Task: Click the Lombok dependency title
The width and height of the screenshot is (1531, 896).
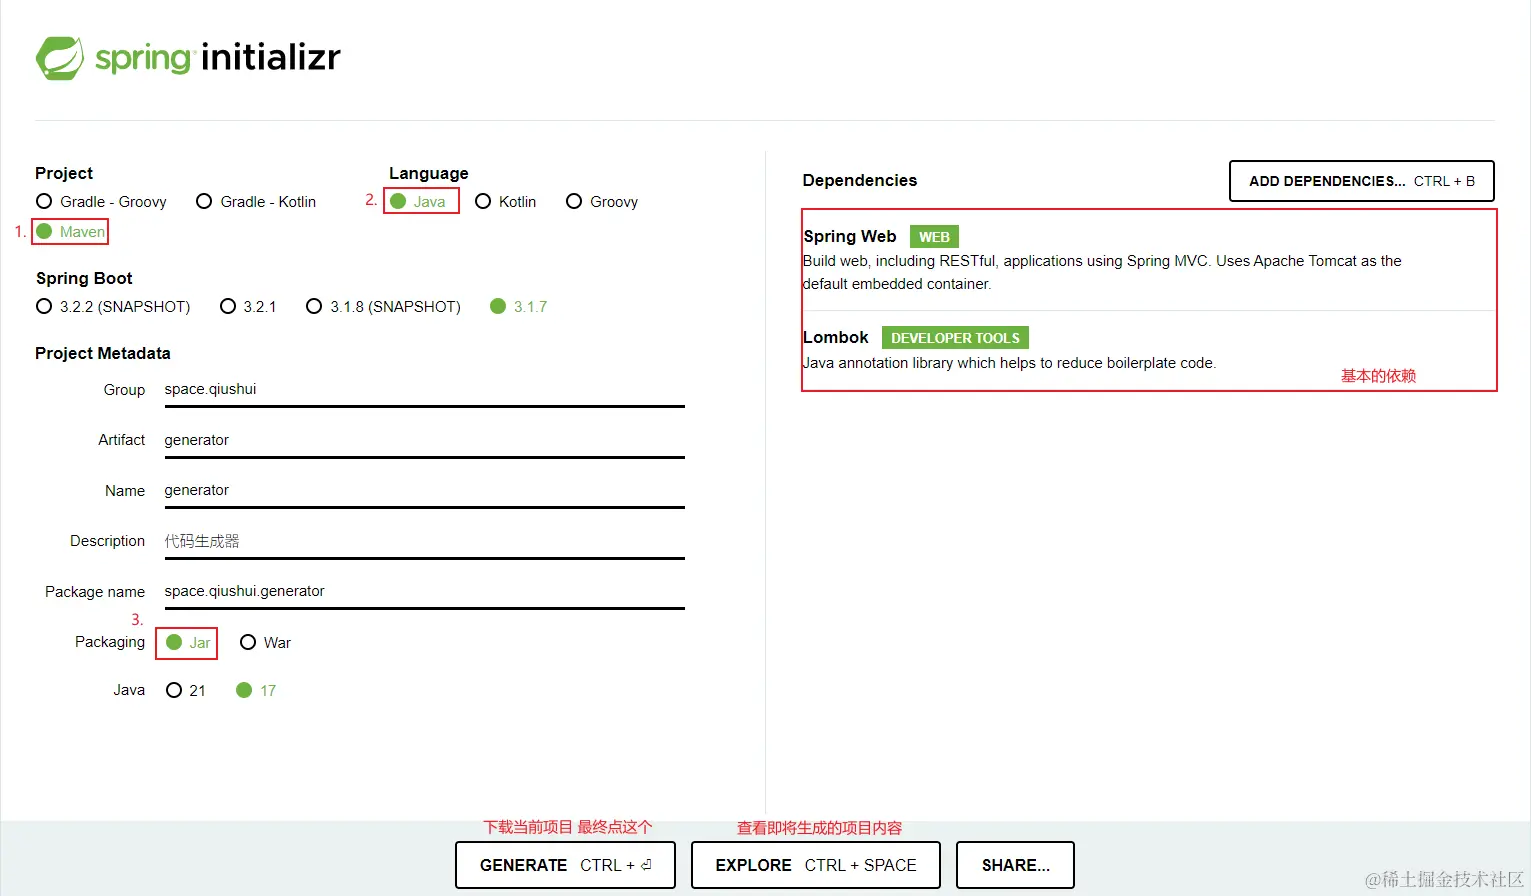Action: click(836, 338)
